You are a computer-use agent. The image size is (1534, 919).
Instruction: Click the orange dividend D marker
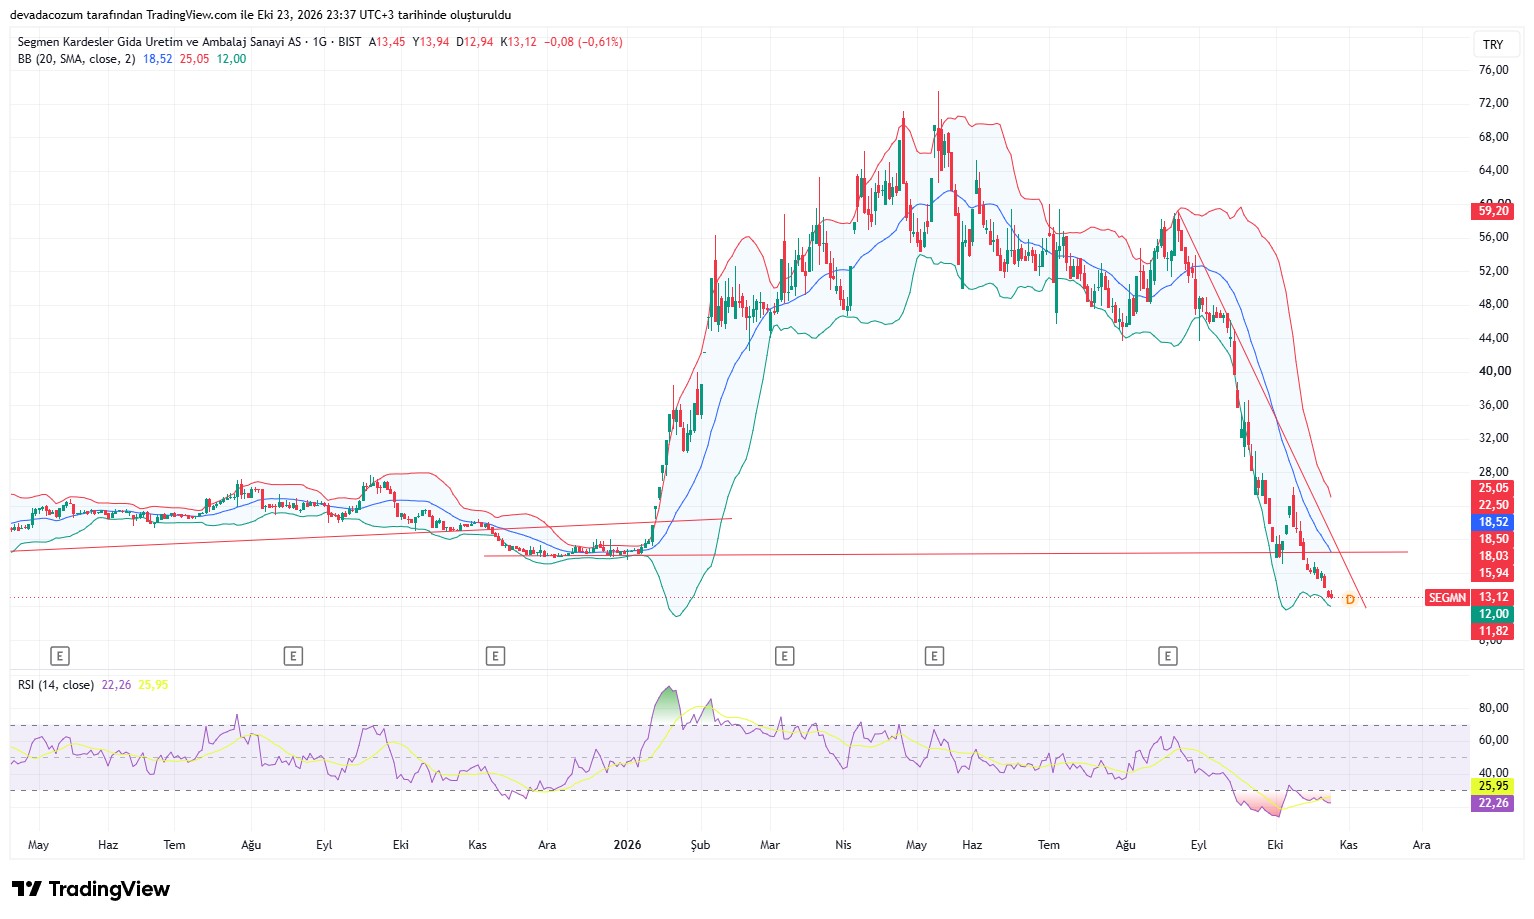pyautogui.click(x=1350, y=600)
